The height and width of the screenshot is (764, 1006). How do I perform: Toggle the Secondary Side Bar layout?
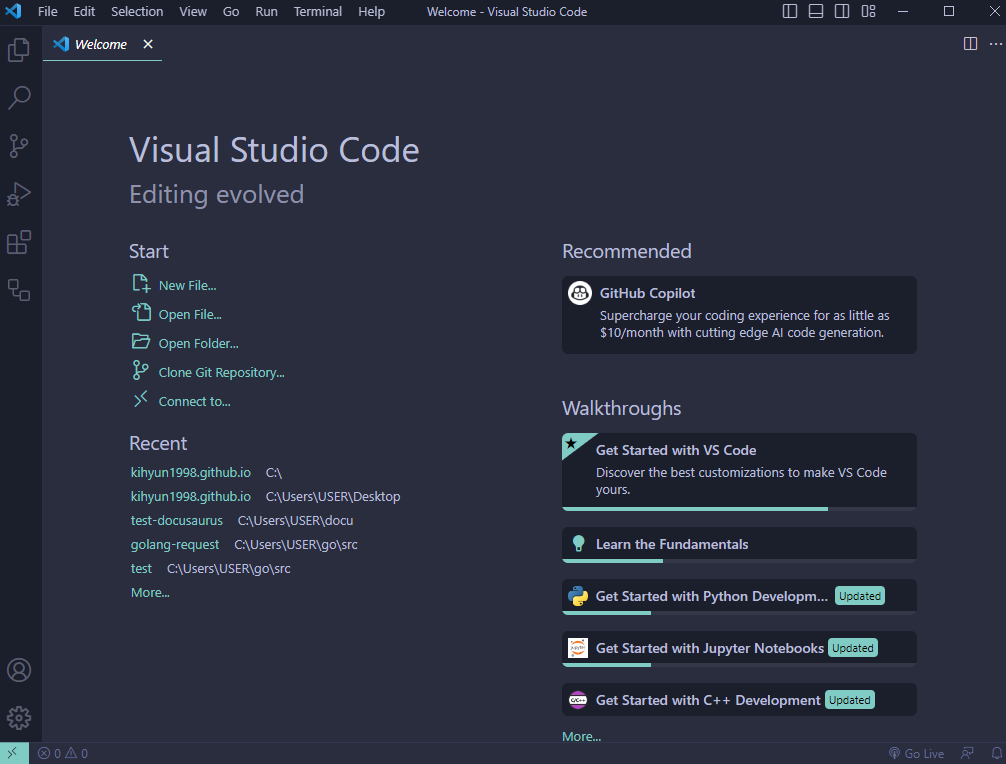coord(842,12)
